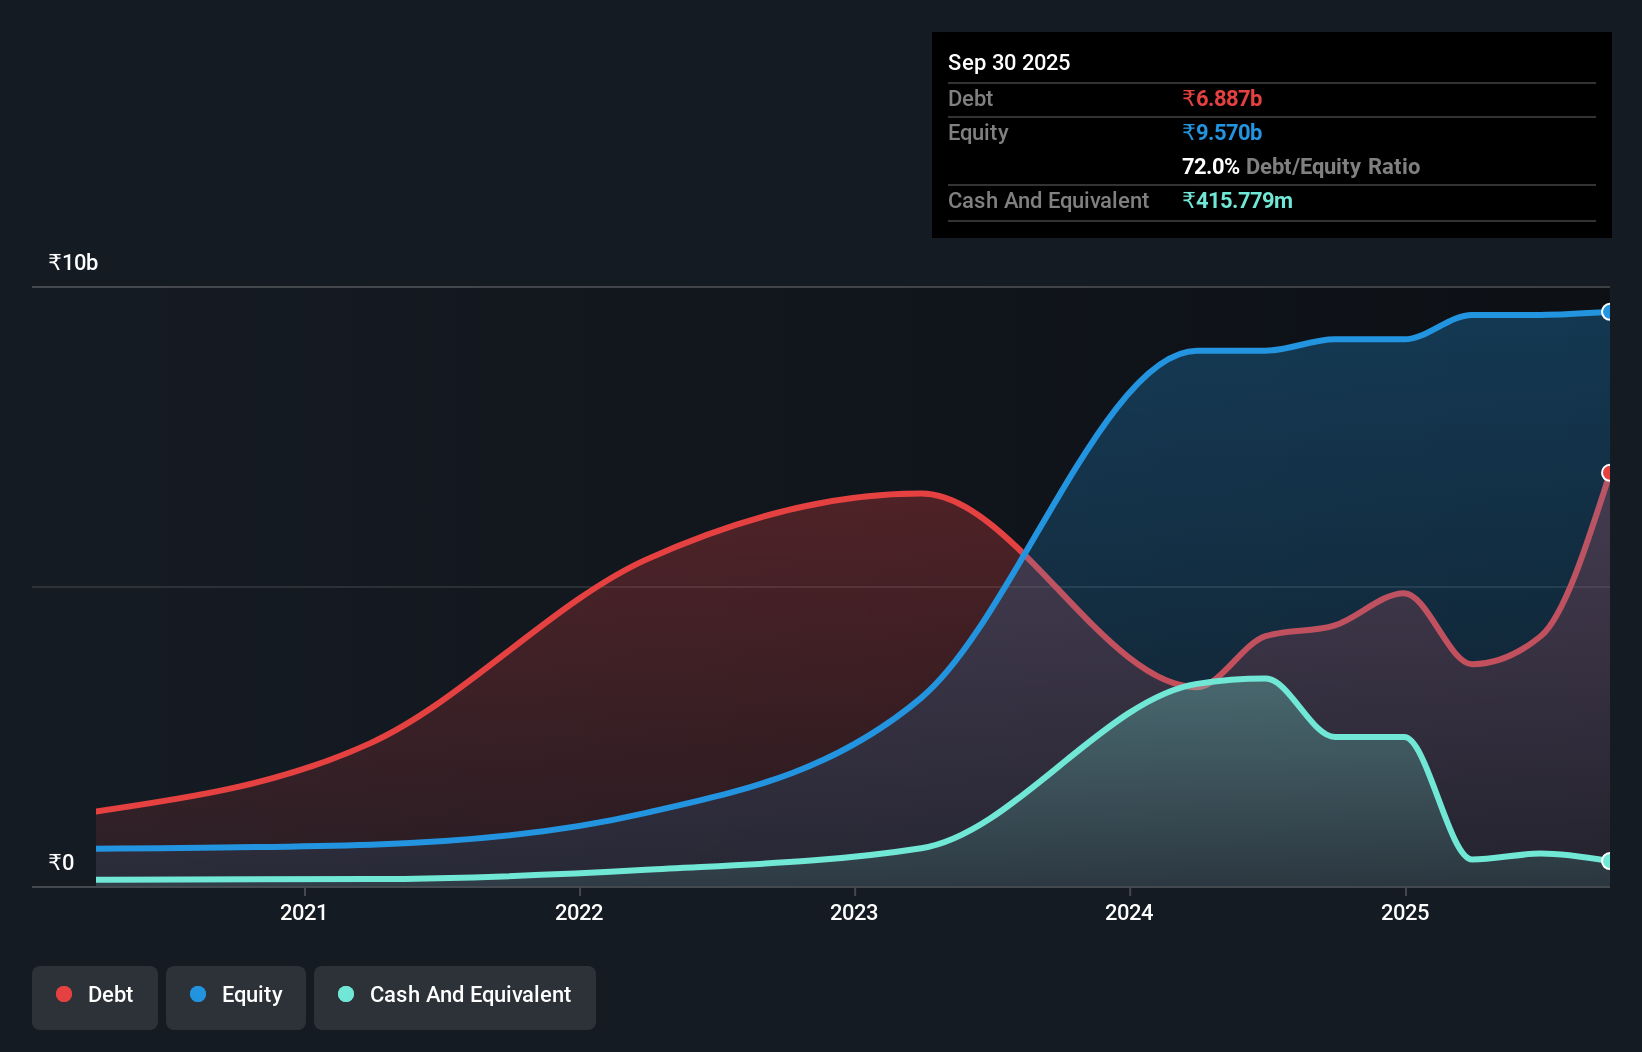Select the 2025 axis label
This screenshot has height=1052, width=1642.
pyautogui.click(x=1406, y=912)
